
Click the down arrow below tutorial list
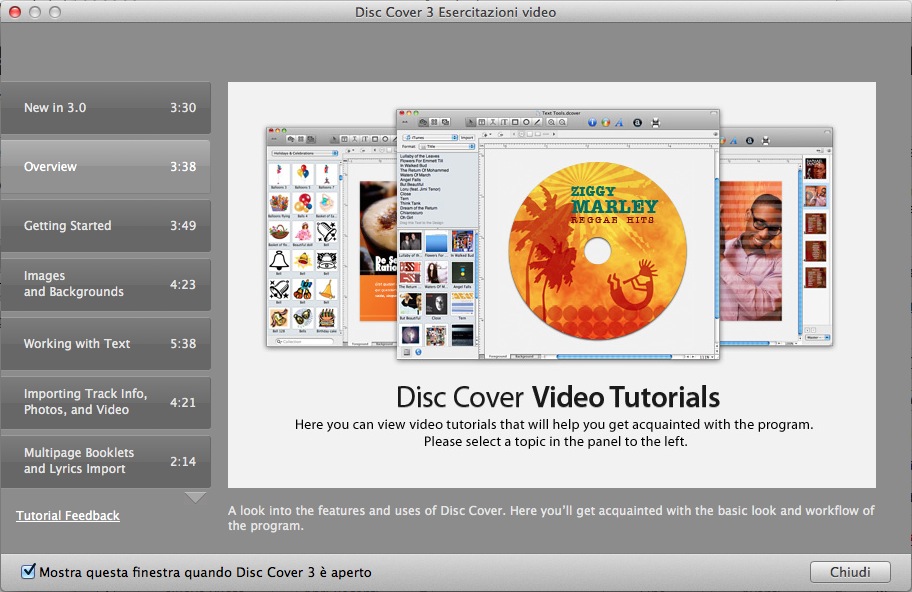tap(195, 497)
